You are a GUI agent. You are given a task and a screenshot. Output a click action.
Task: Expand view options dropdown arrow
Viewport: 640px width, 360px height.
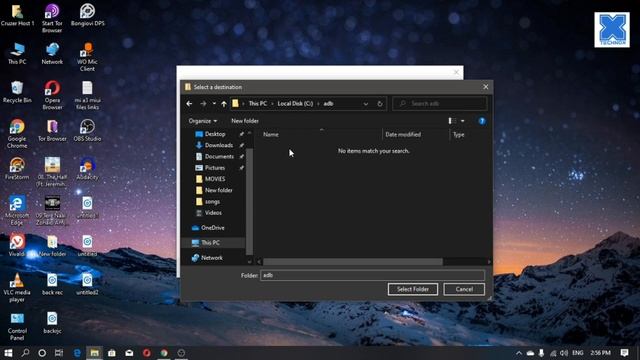[462, 121]
